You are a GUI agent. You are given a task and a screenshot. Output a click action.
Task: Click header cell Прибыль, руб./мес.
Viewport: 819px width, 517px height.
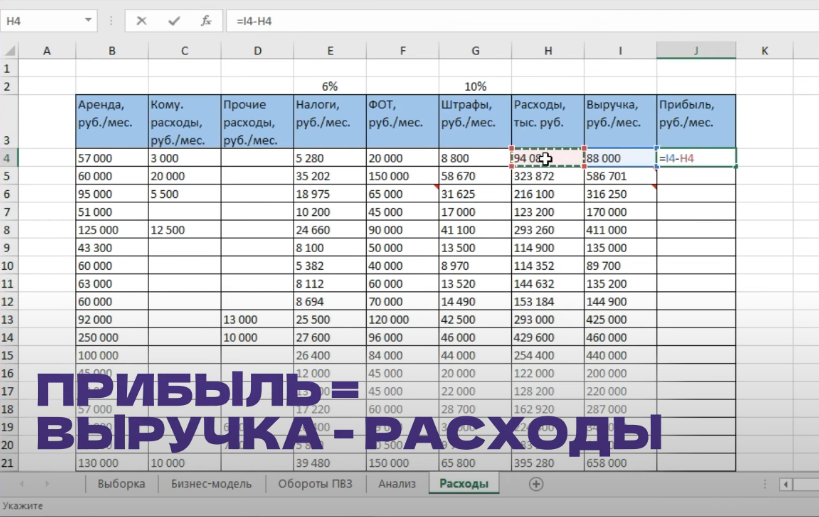click(696, 122)
